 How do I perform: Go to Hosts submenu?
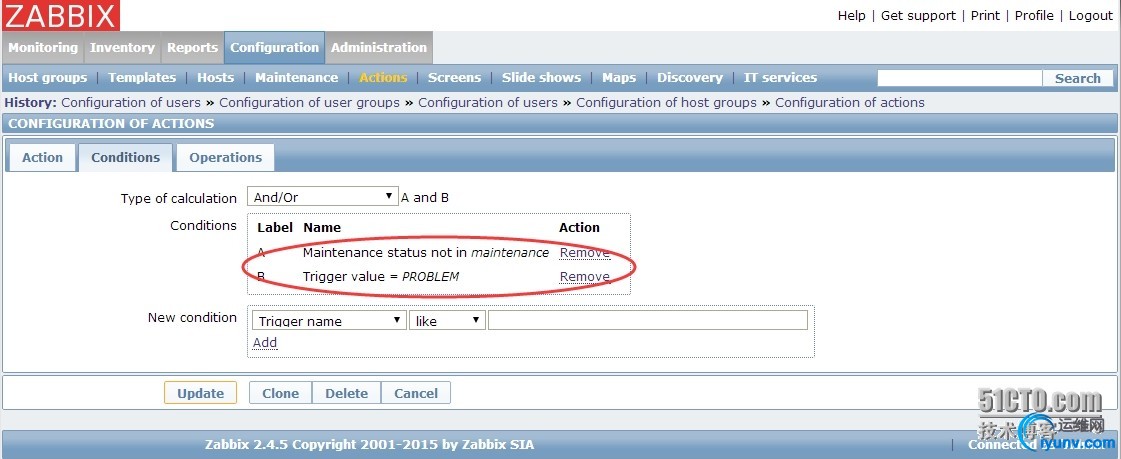[215, 78]
